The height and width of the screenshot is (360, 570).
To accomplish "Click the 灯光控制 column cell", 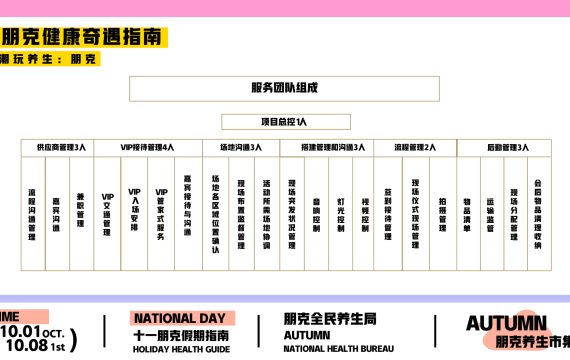I will click(x=341, y=214).
